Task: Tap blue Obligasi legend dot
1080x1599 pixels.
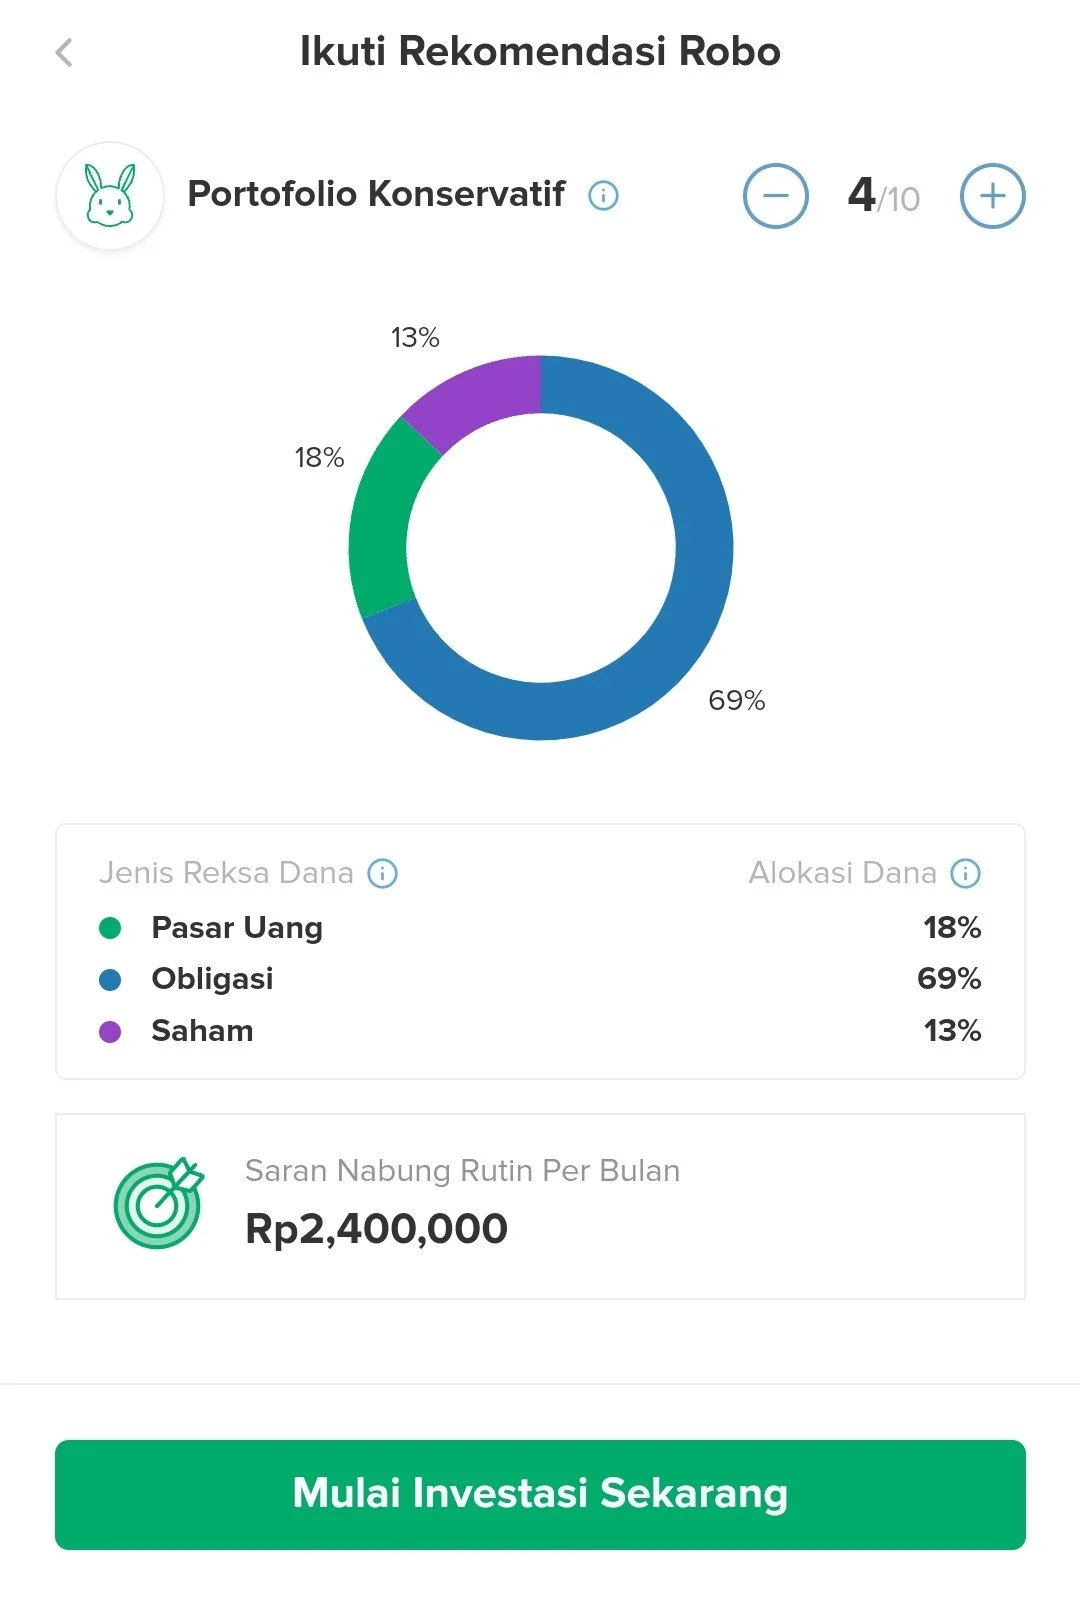Action: (x=110, y=979)
